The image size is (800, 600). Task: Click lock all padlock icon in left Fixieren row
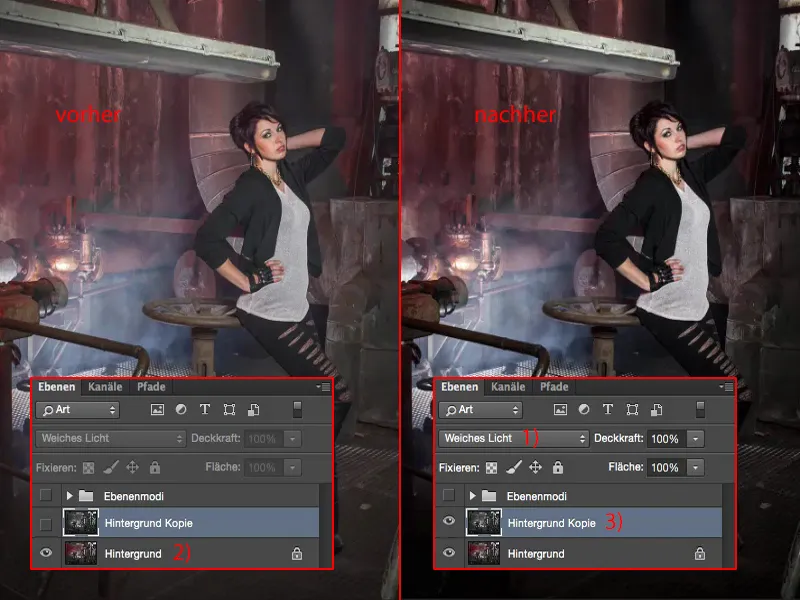(155, 467)
